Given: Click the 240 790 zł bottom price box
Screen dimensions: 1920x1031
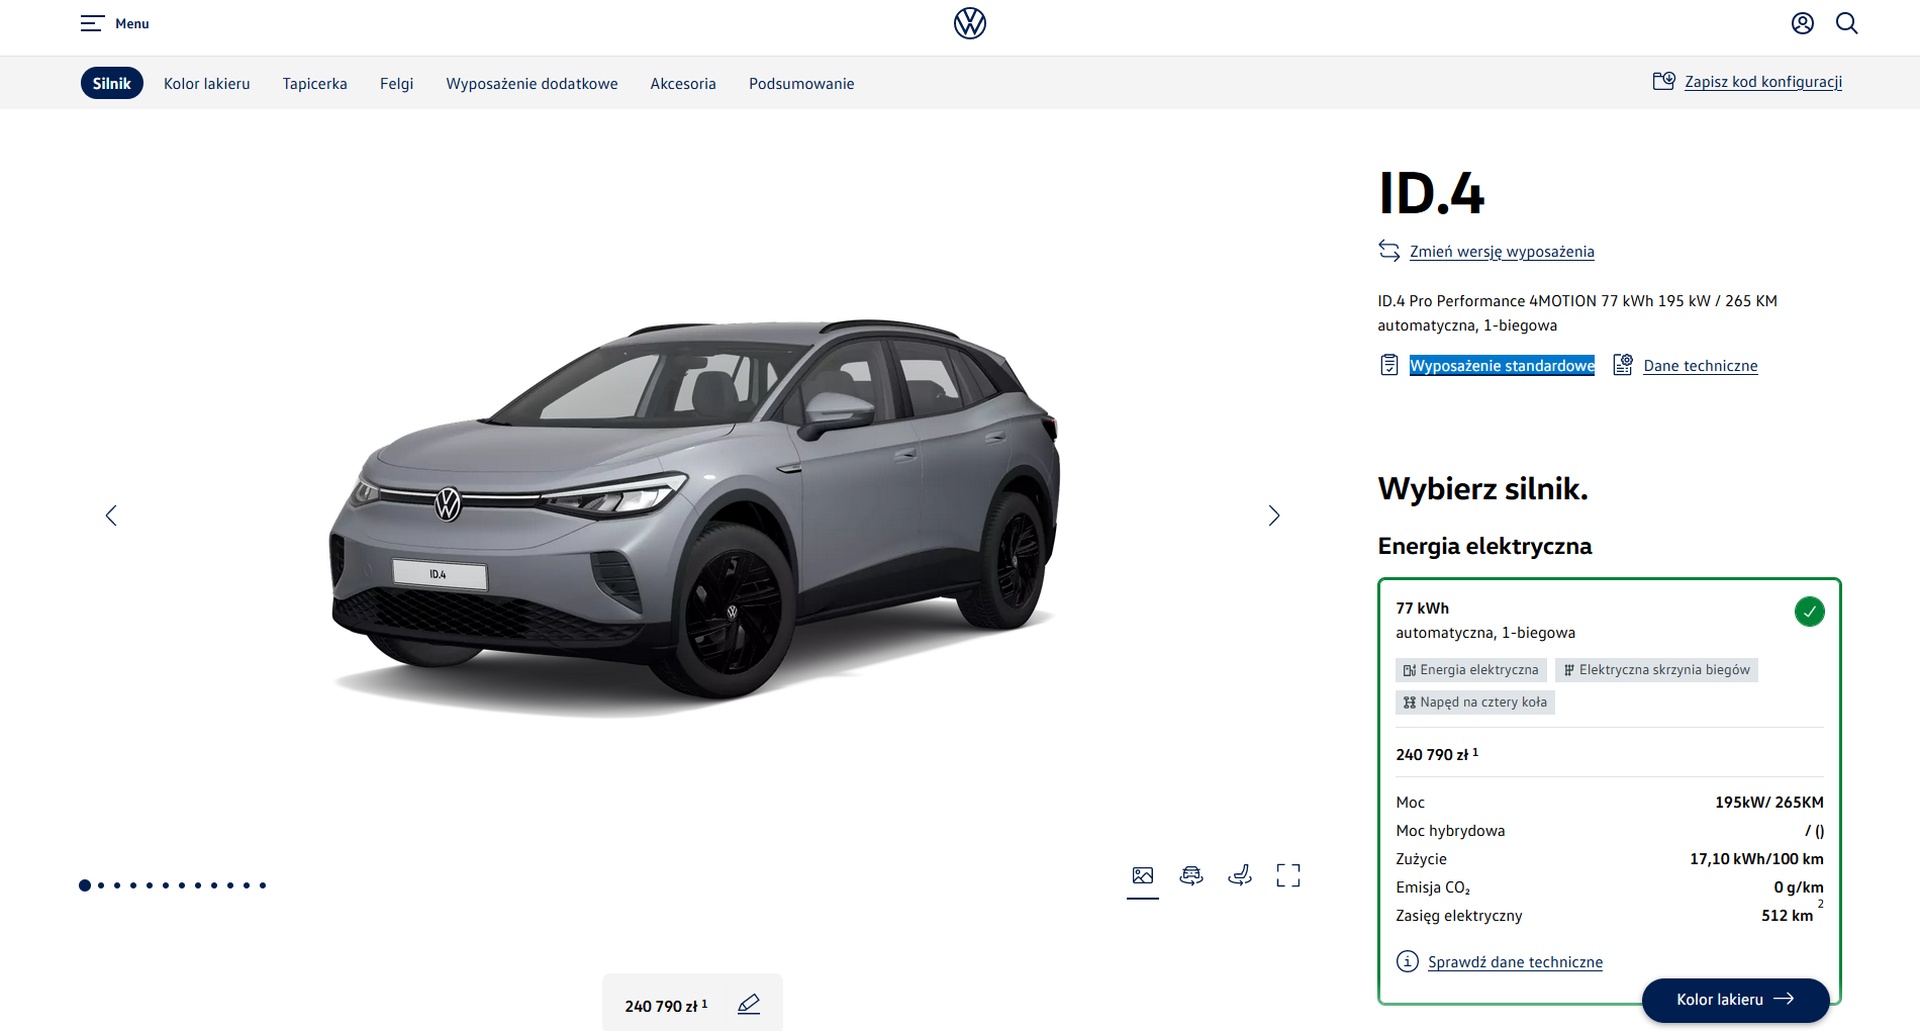Looking at the screenshot, I should pyautogui.click(x=692, y=1003).
